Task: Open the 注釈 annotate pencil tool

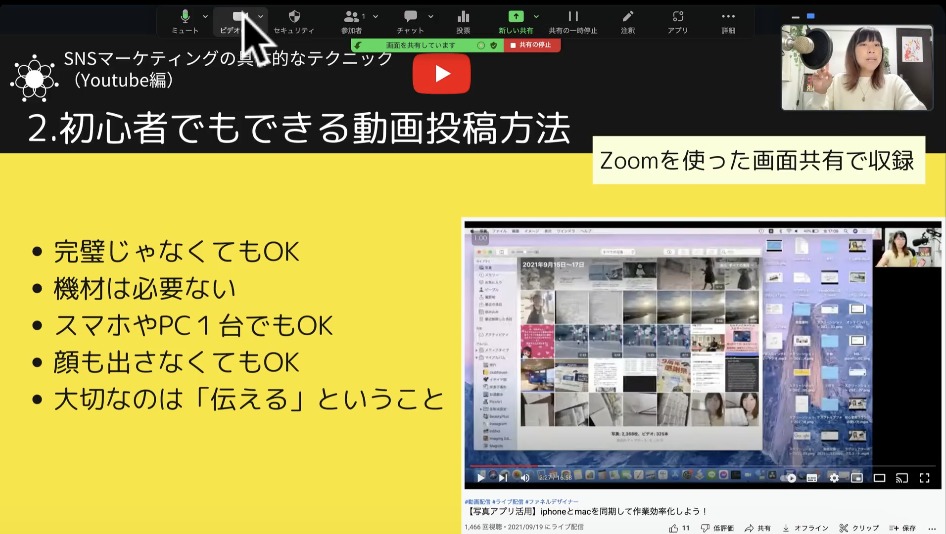Action: point(627,21)
